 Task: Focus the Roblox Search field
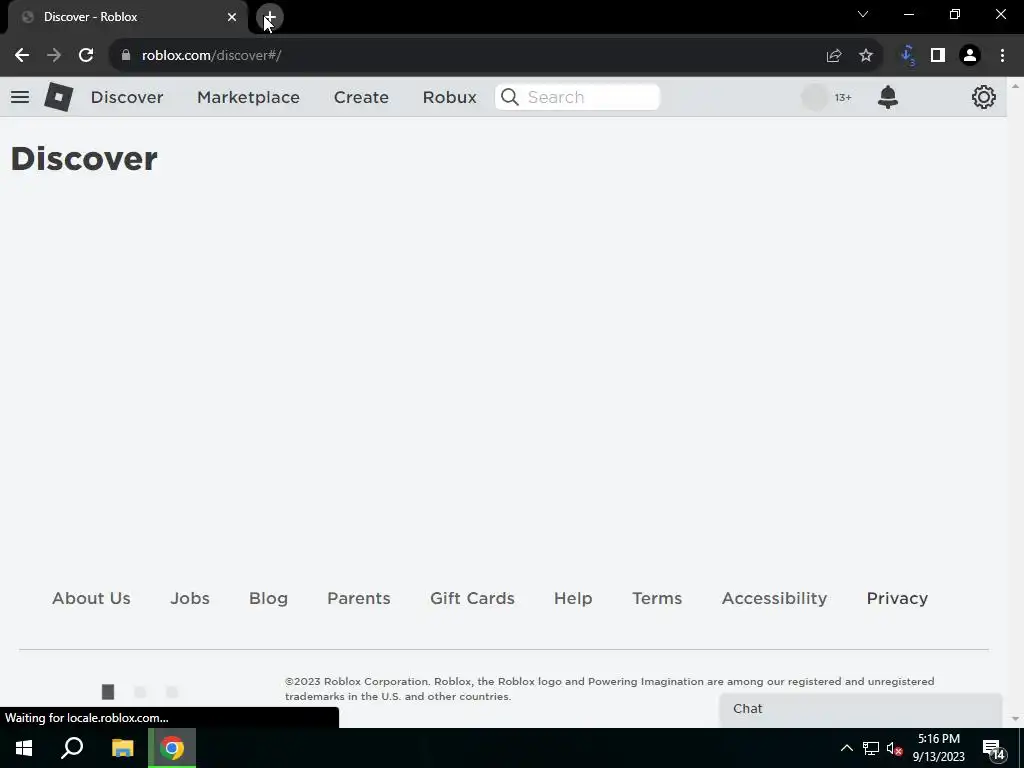pyautogui.click(x=577, y=97)
